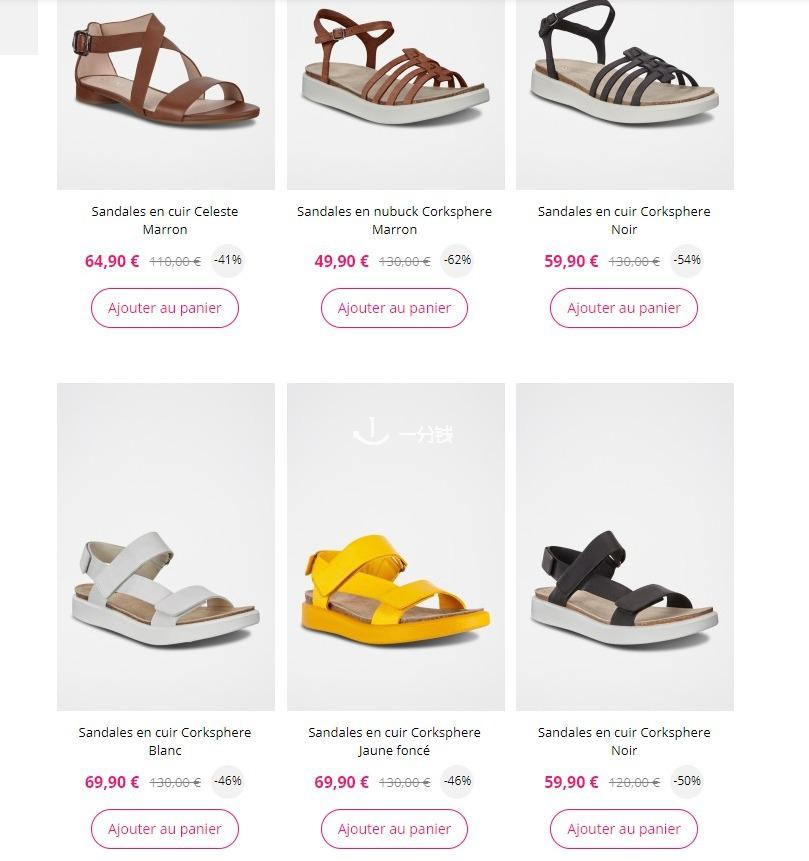Click the -62% discount badge
This screenshot has width=809, height=861.
tap(457, 260)
